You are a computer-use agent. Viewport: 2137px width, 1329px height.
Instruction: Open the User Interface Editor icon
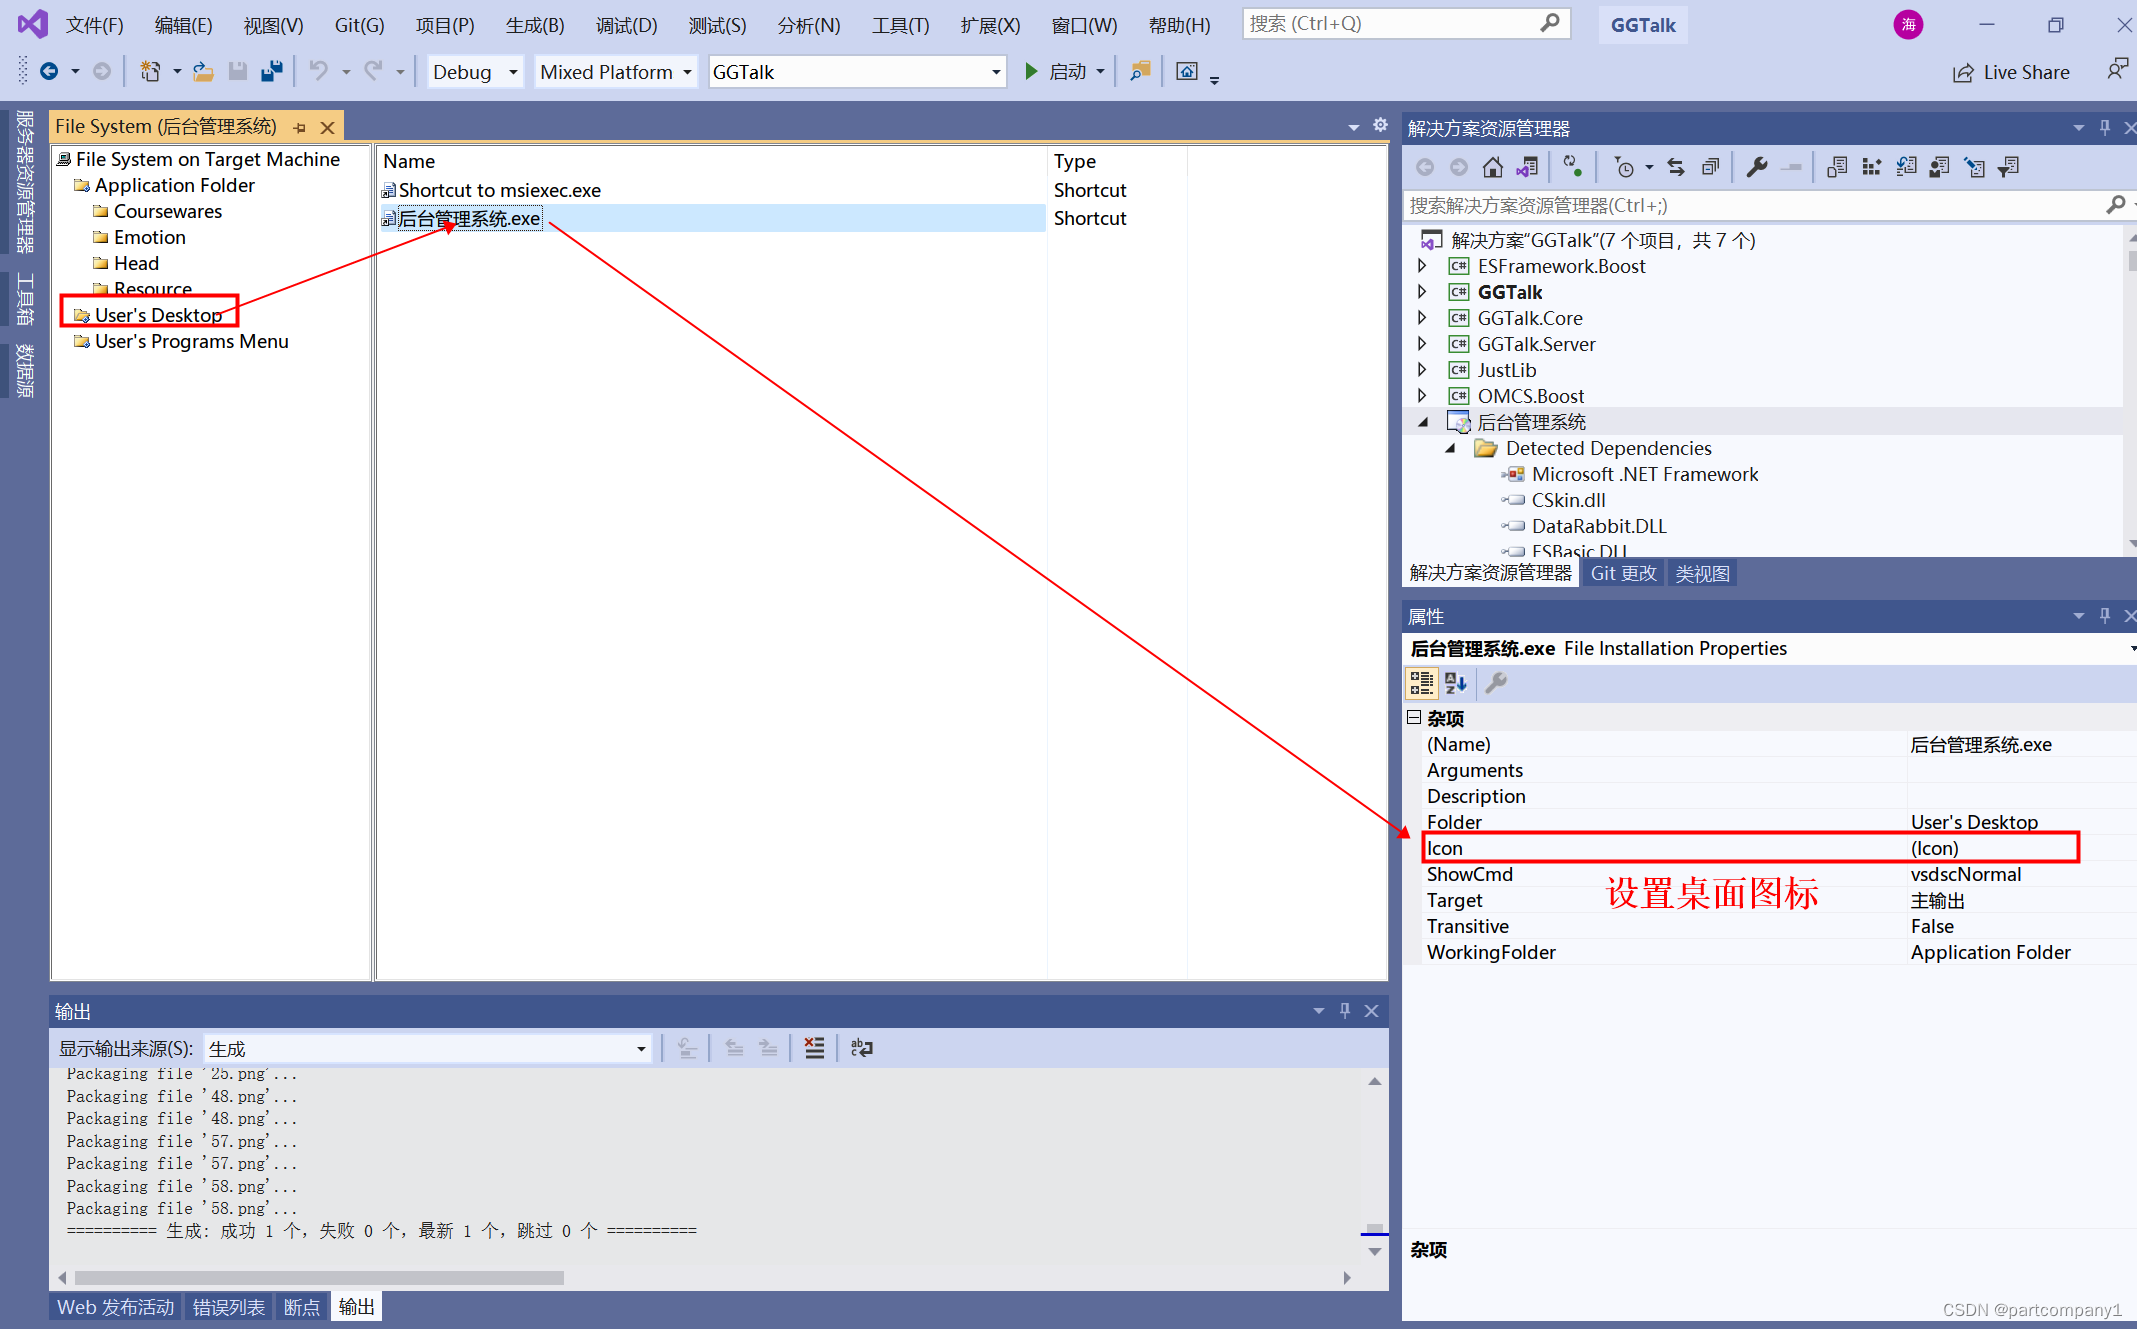1940,167
